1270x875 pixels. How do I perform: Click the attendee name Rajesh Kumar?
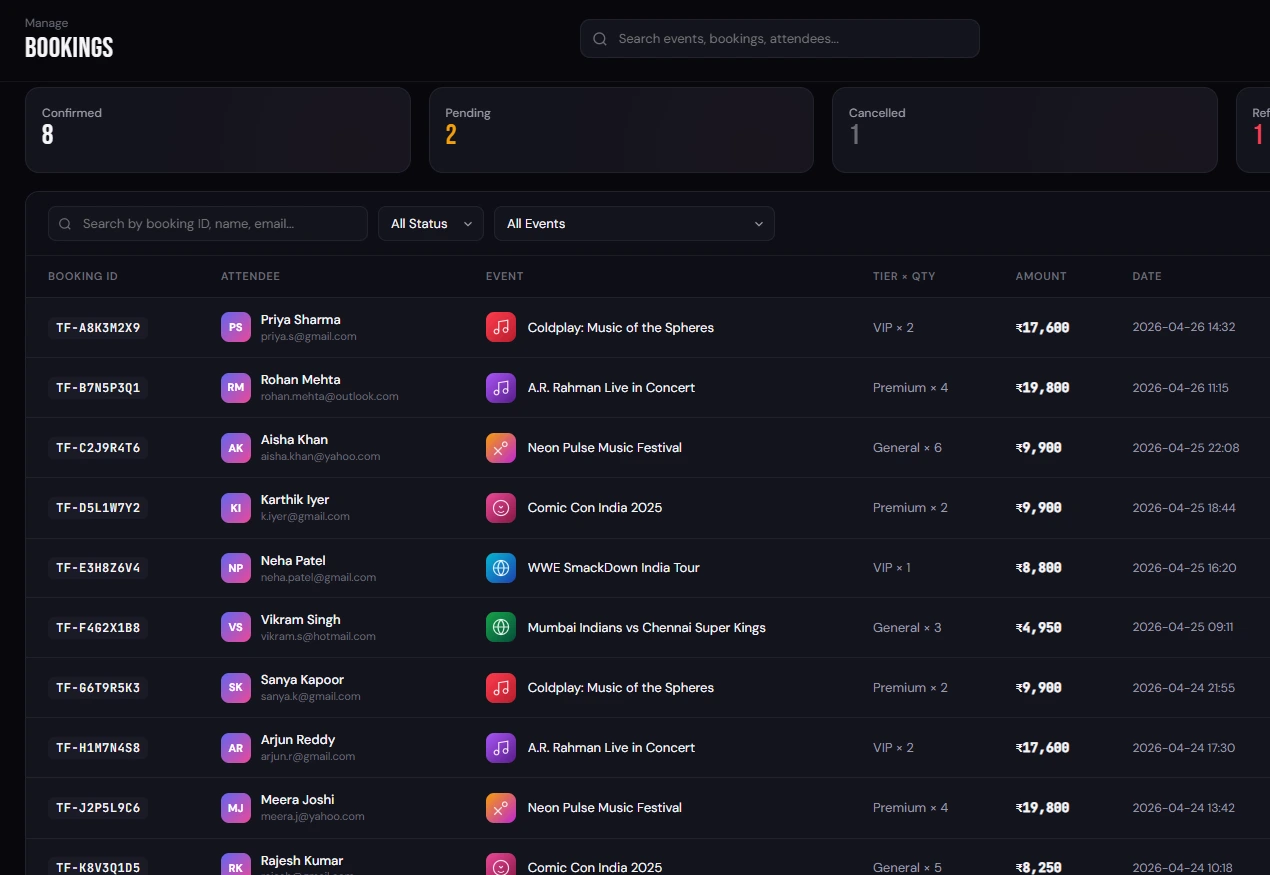tap(302, 860)
